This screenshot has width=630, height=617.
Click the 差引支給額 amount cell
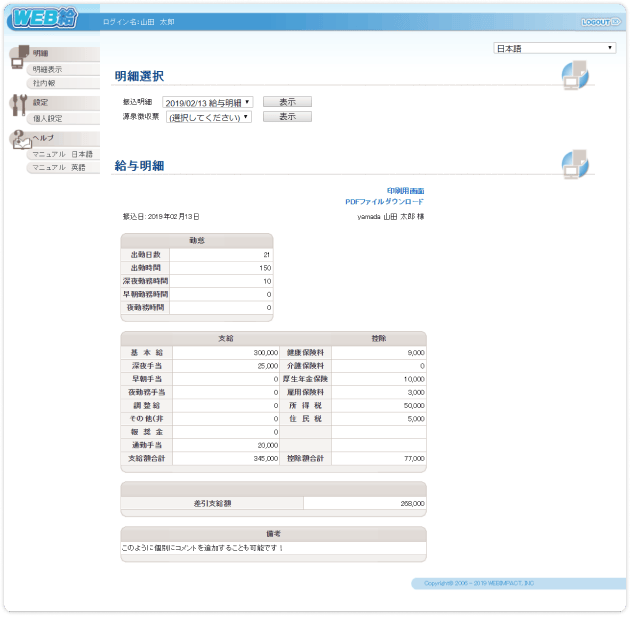tap(365, 503)
